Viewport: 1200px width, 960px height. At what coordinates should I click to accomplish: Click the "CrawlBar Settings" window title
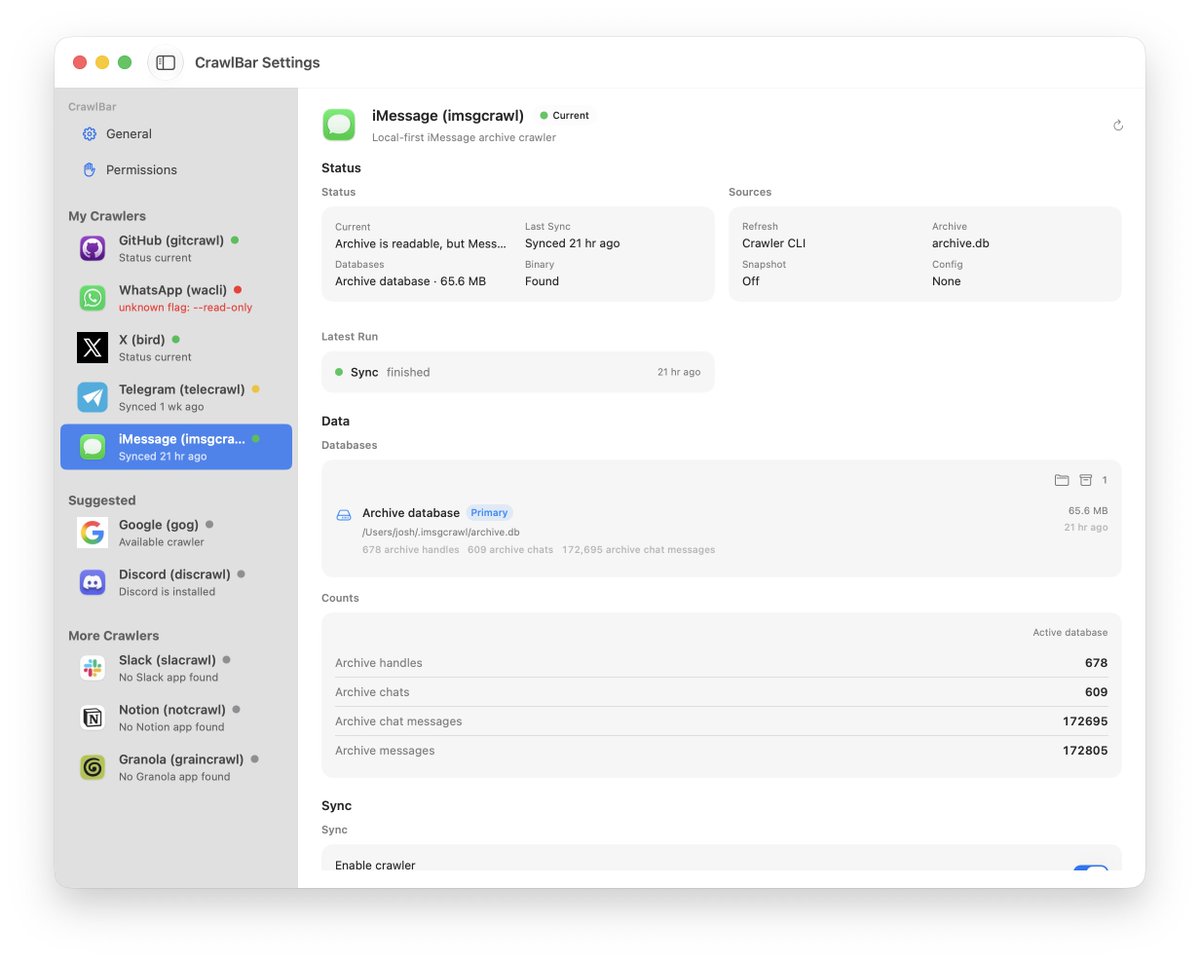tap(258, 63)
